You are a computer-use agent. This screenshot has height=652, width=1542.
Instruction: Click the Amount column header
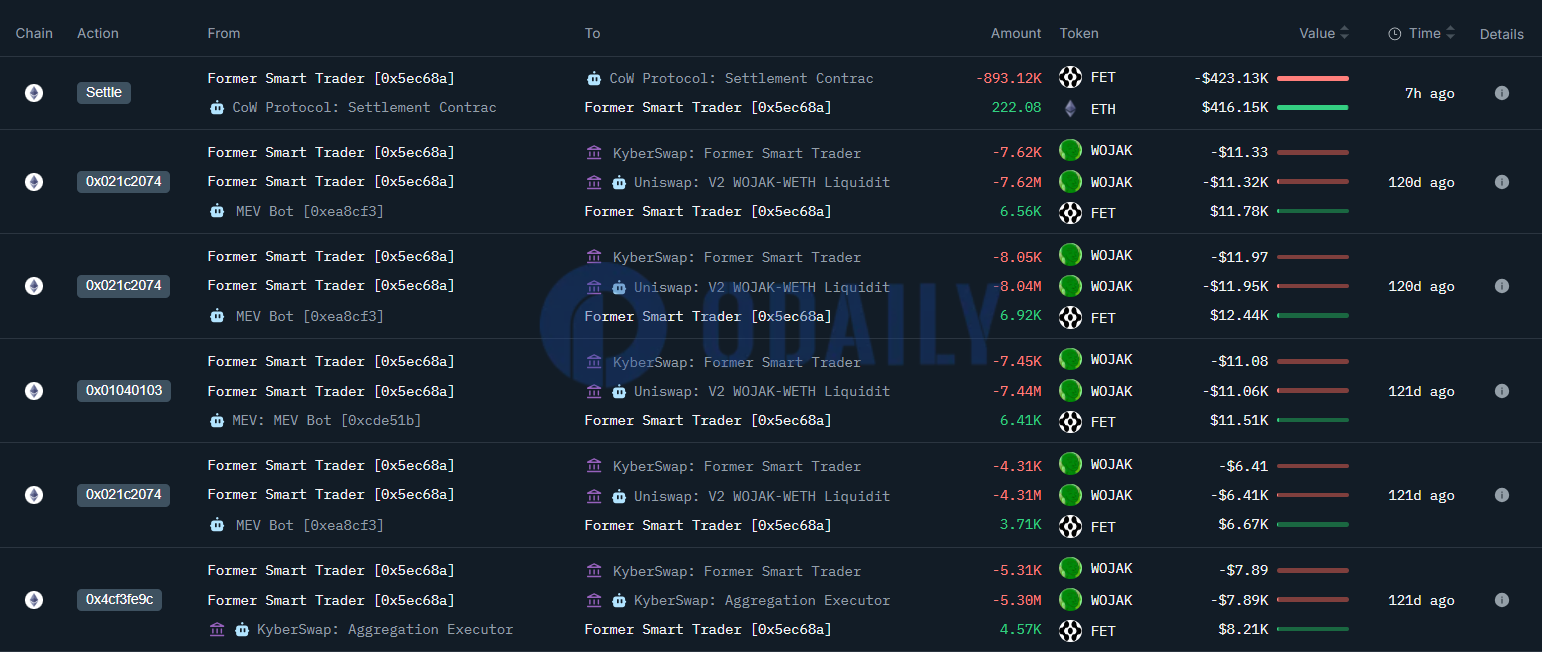tap(1016, 33)
